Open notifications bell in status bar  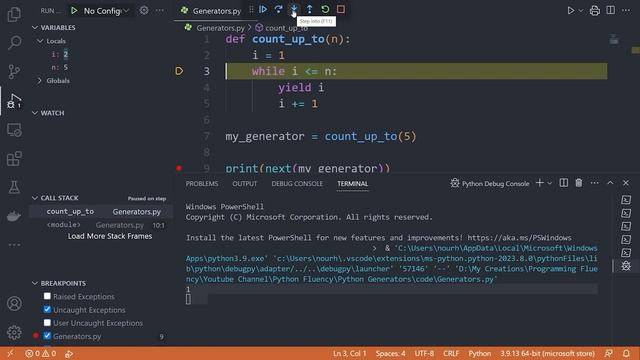626,353
